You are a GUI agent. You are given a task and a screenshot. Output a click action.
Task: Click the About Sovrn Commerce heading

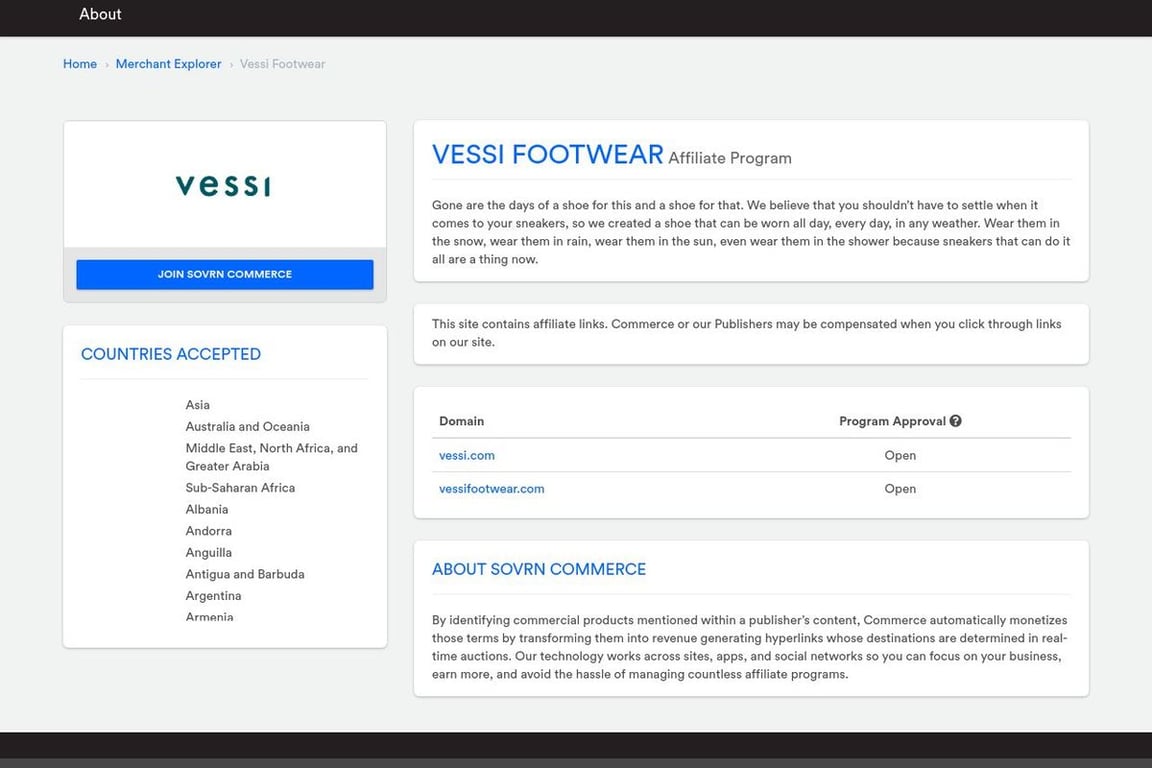pos(539,570)
